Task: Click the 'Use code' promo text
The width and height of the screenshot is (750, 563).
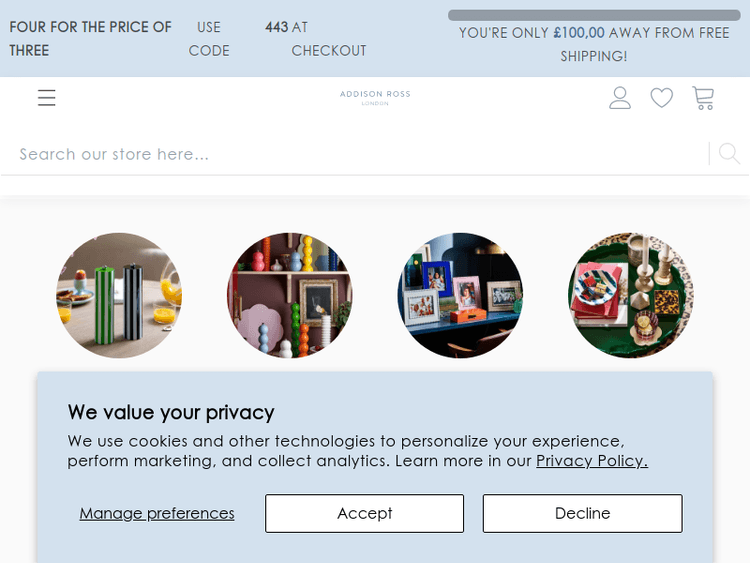Action: [209, 39]
